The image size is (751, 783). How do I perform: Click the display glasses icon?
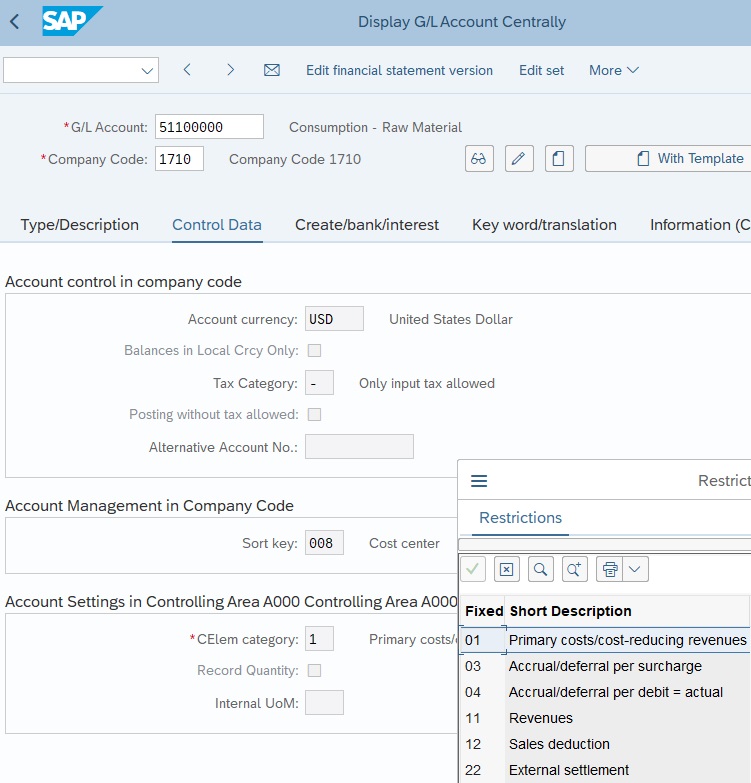[x=479, y=159]
